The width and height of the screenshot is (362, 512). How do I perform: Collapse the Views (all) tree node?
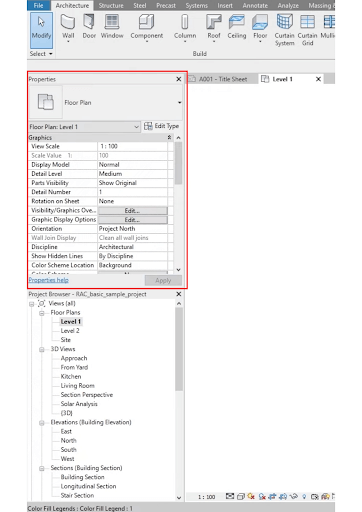(32, 304)
